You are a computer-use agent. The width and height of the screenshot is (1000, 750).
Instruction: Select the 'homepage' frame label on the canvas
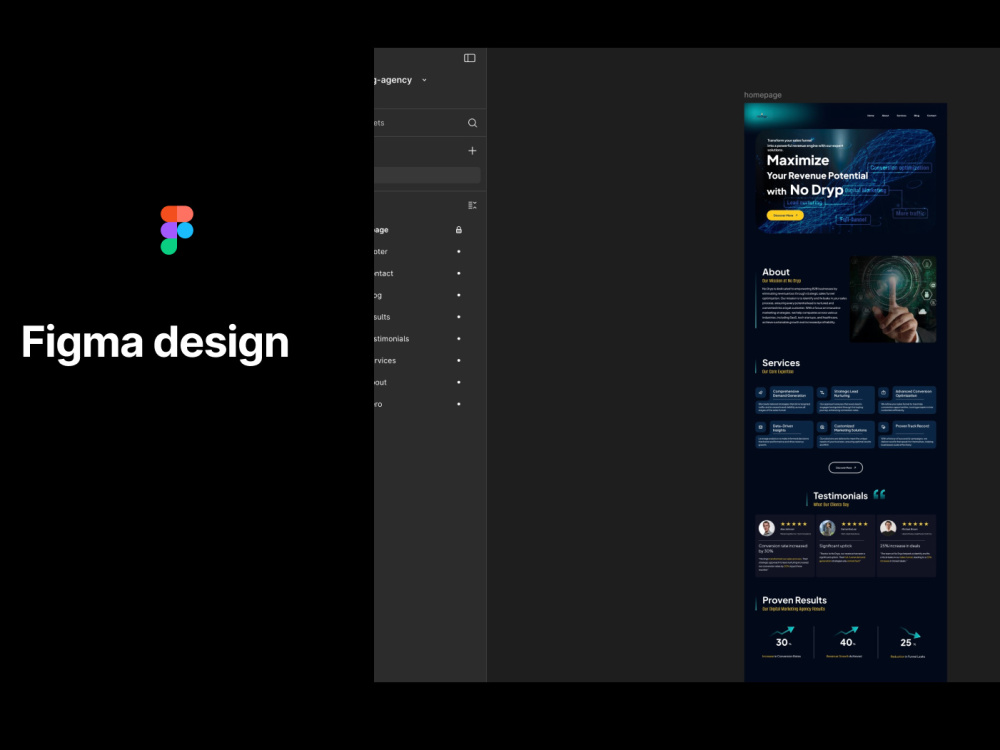(x=763, y=95)
